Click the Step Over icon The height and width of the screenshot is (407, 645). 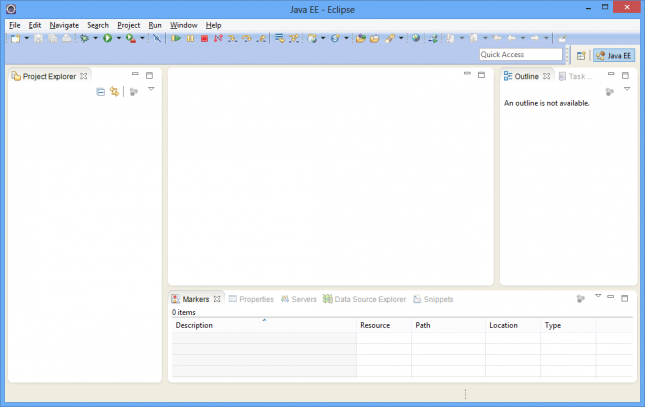pos(247,39)
